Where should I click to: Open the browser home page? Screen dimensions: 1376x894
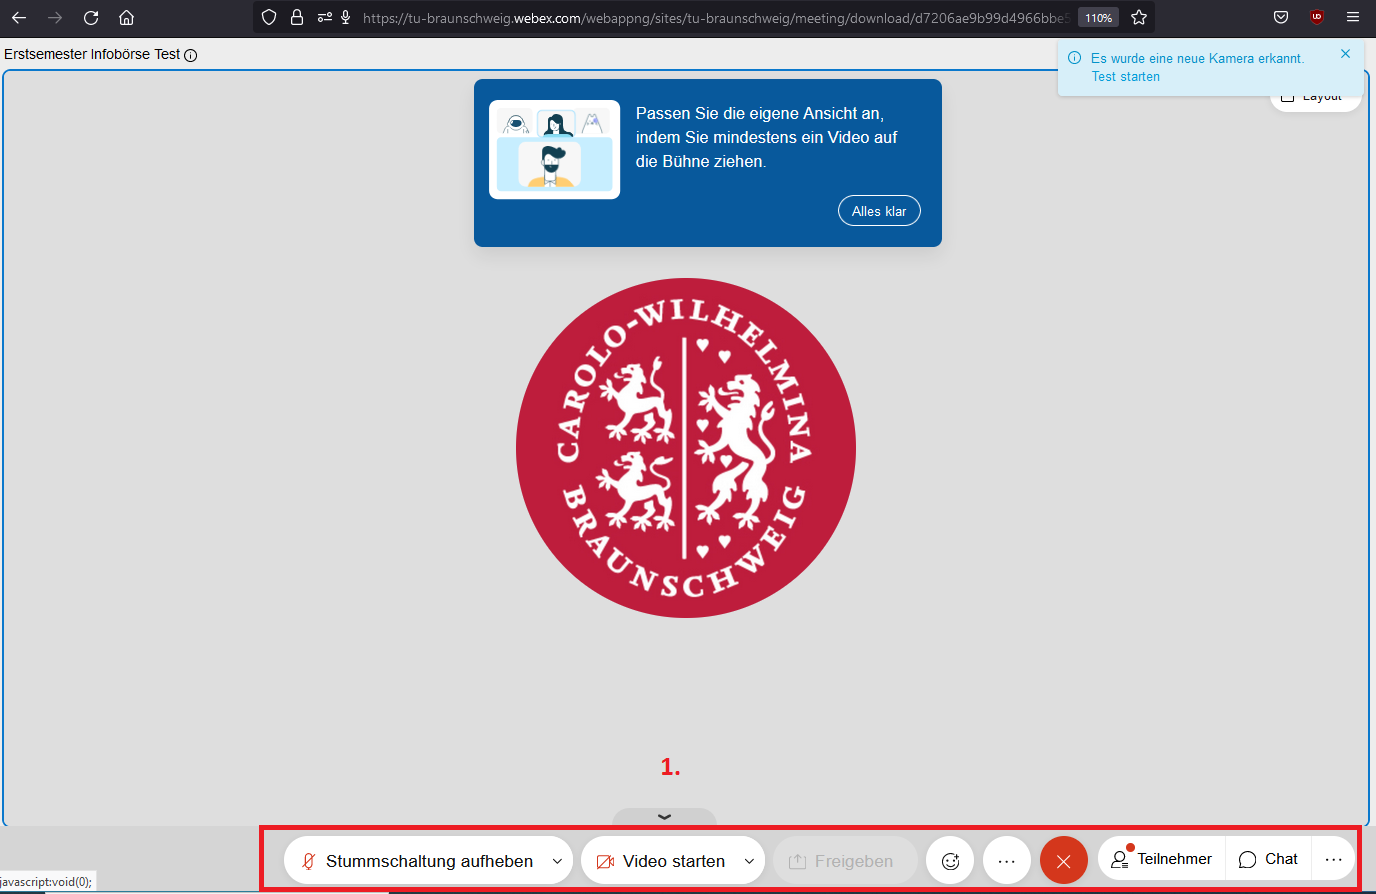126,17
